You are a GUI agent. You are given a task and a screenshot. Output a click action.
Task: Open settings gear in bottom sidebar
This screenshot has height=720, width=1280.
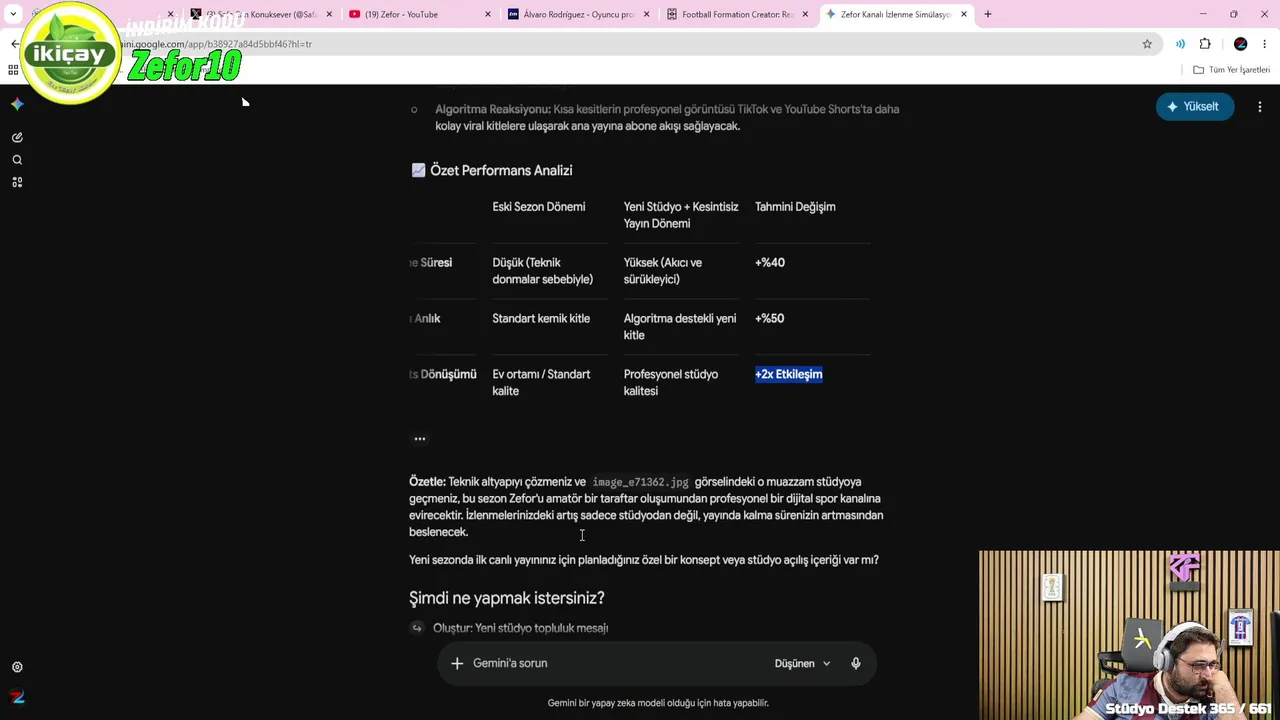click(x=17, y=667)
